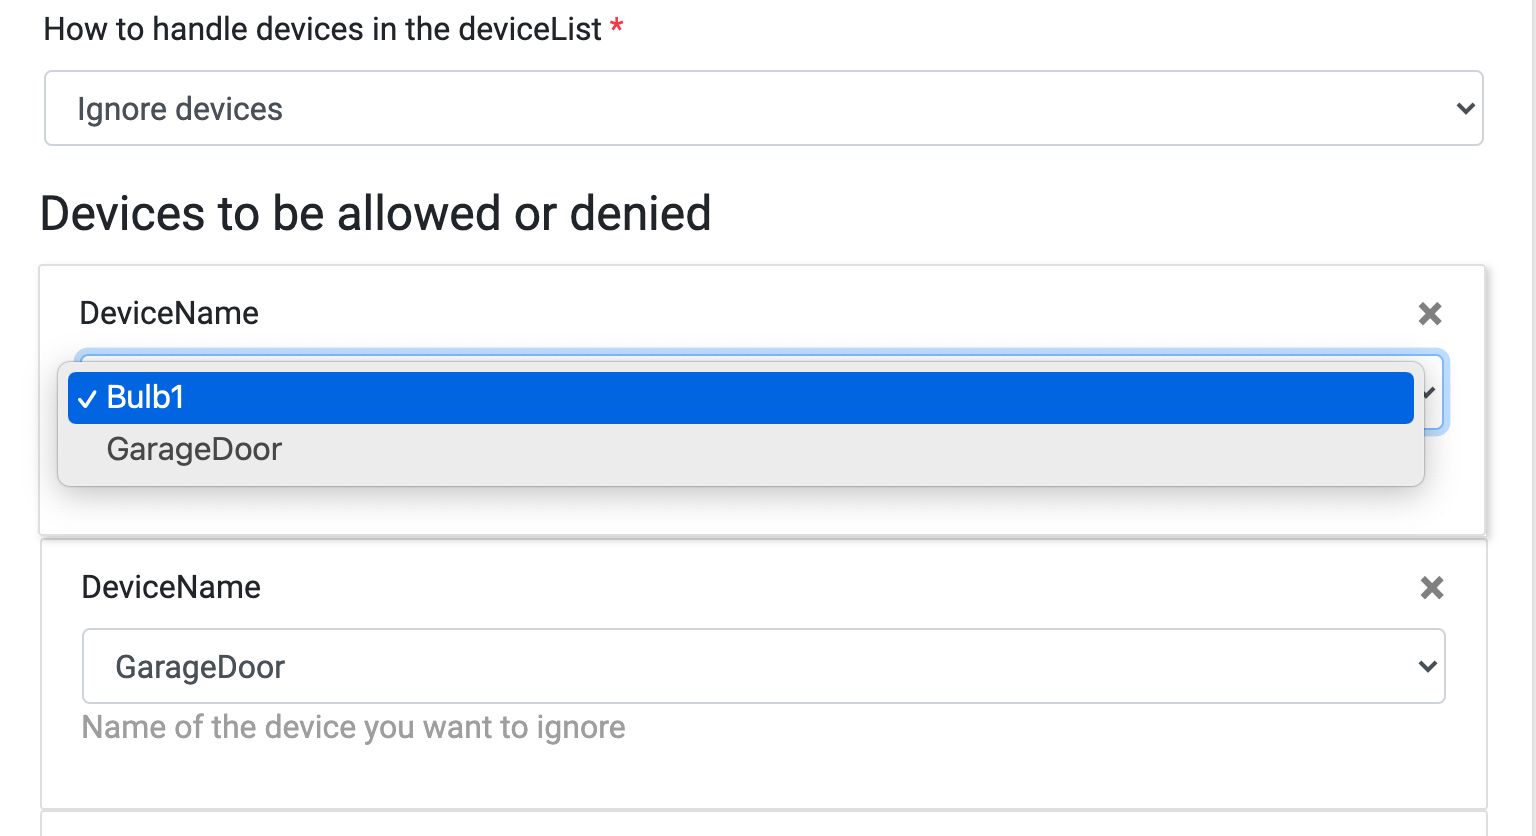Click the checkmark beside Bulb1 option
Screen dimensions: 1536x836
pyautogui.click(x=87, y=397)
